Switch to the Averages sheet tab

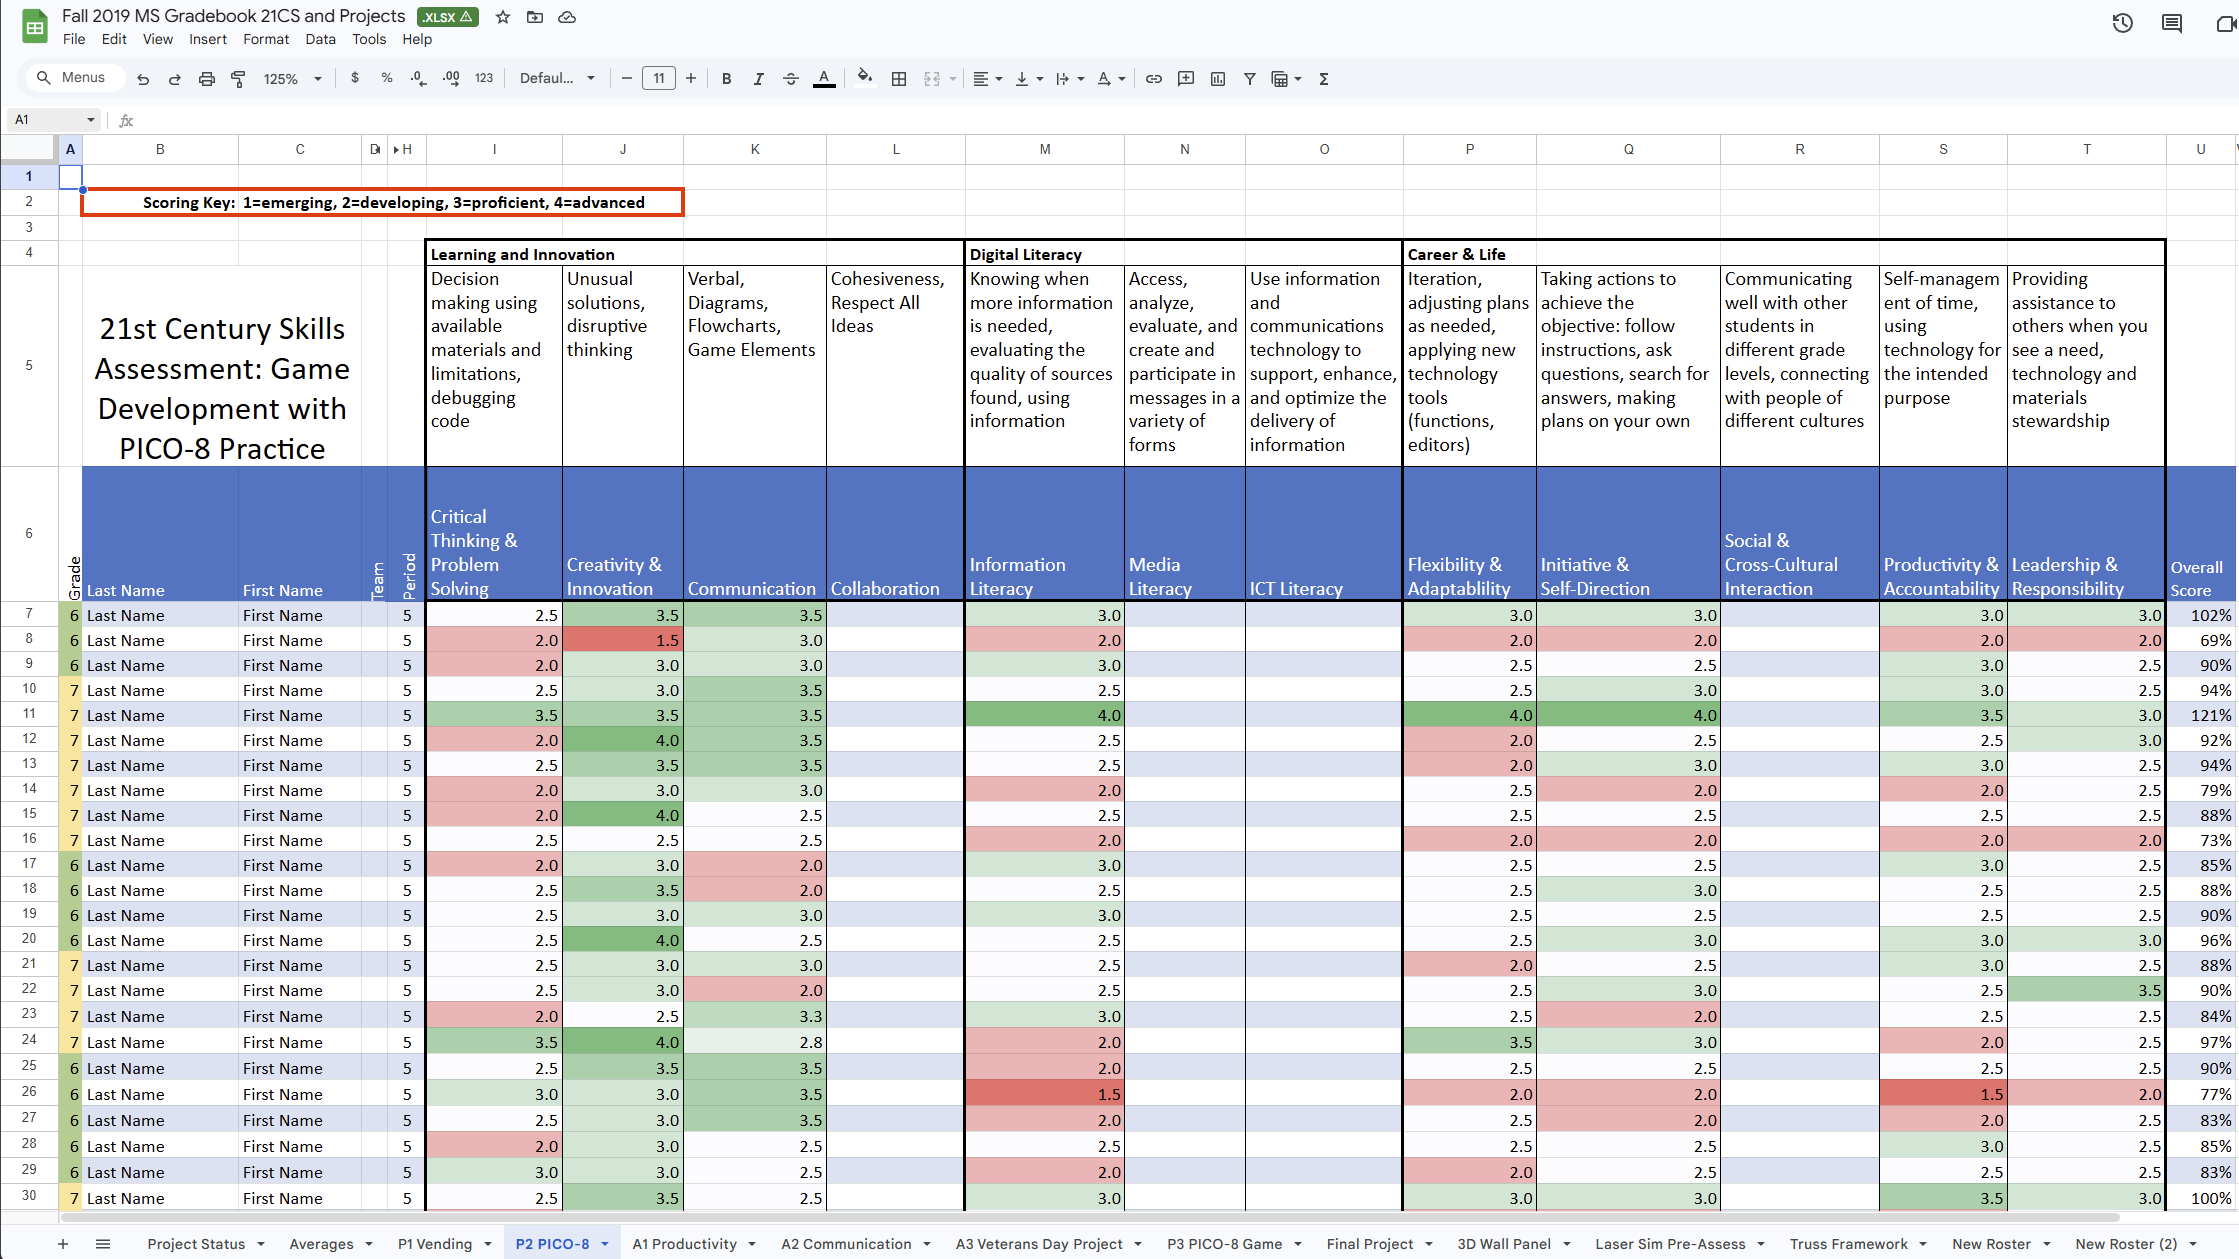pyautogui.click(x=322, y=1243)
